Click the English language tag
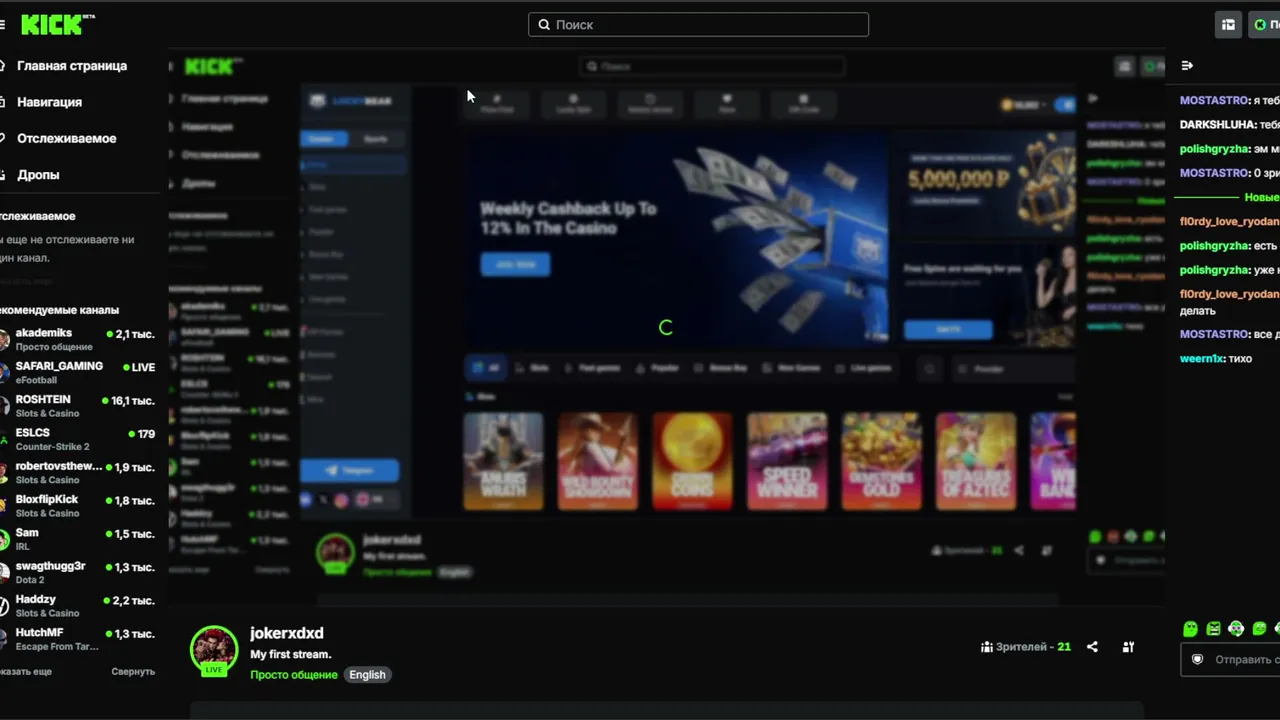Screen dimensions: 1280x720 367,675
